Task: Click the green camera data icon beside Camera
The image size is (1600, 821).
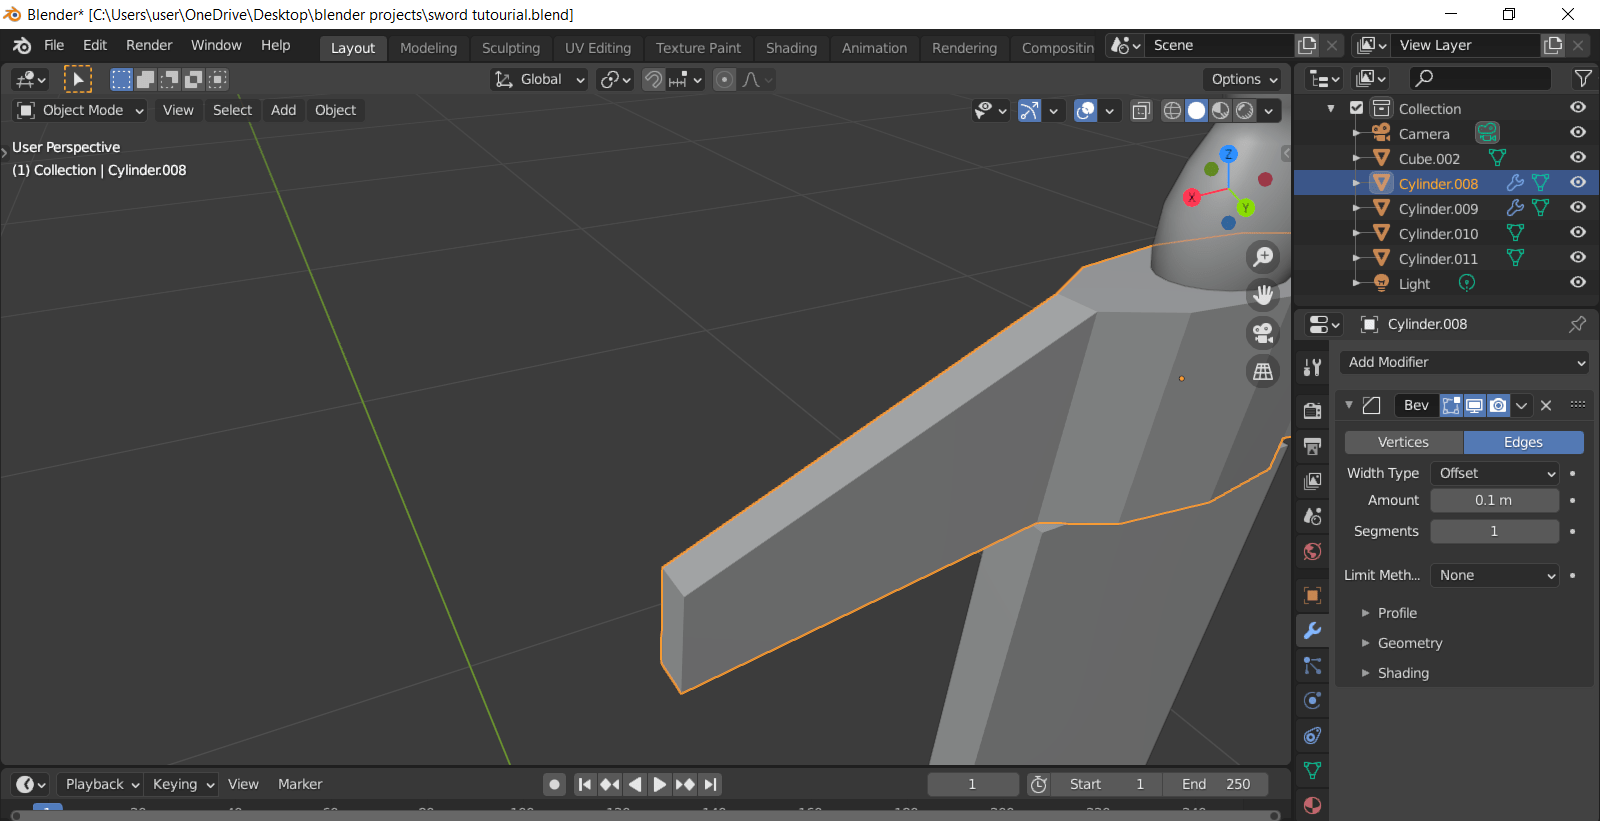Action: click(1487, 132)
